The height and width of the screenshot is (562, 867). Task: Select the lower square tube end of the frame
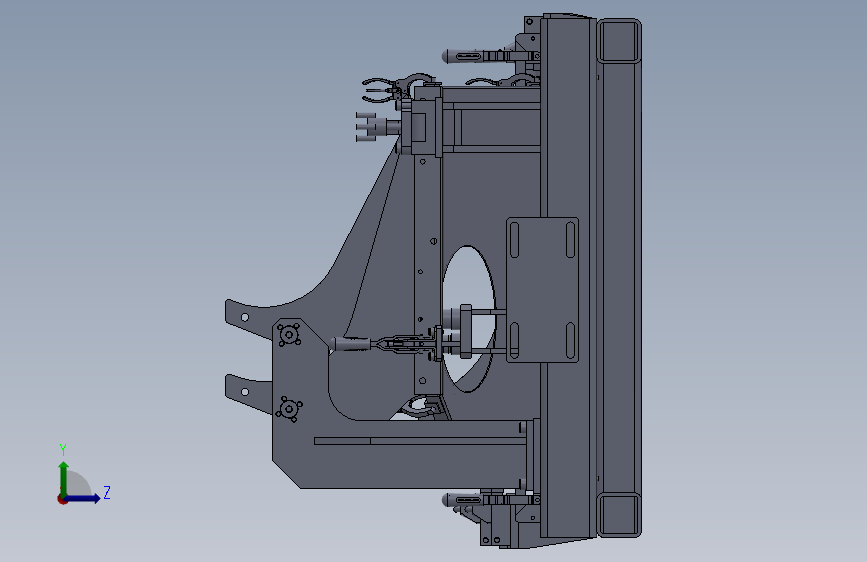[619, 515]
